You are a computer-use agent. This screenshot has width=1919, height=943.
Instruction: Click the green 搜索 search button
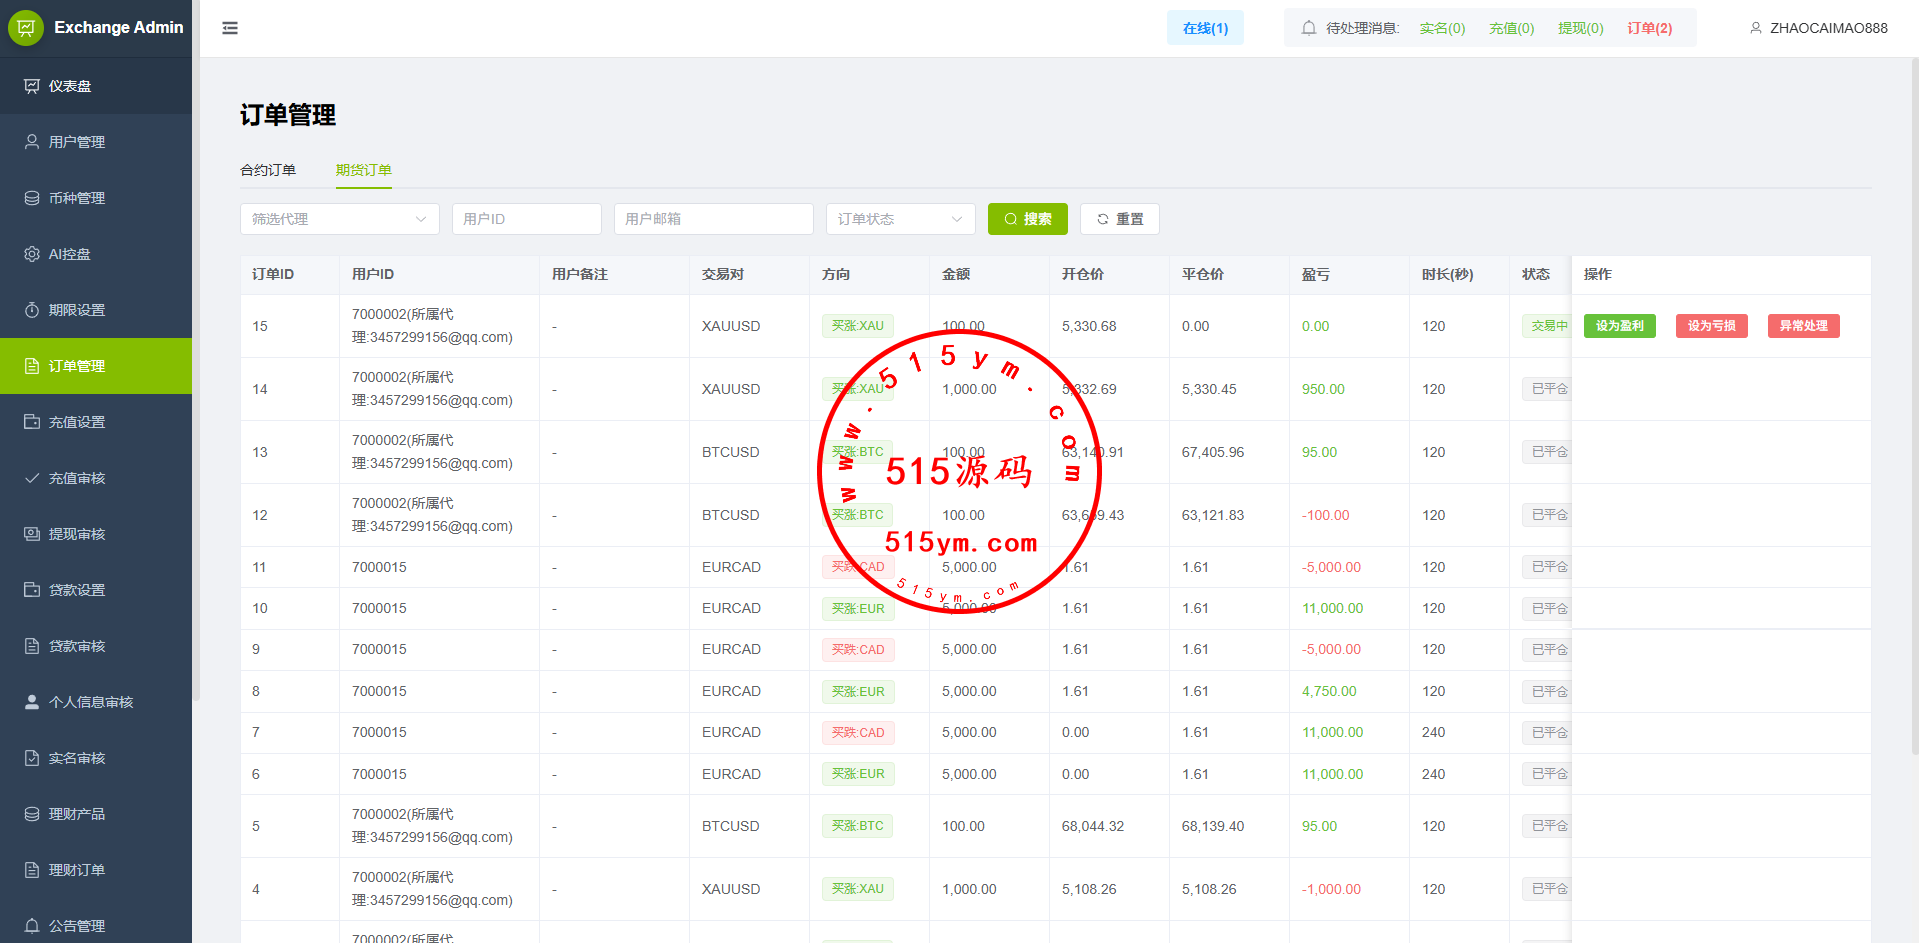click(x=1027, y=219)
